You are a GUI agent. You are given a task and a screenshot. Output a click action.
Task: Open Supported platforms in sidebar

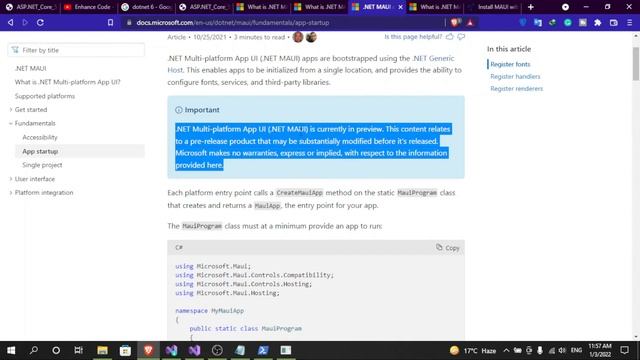(45, 96)
